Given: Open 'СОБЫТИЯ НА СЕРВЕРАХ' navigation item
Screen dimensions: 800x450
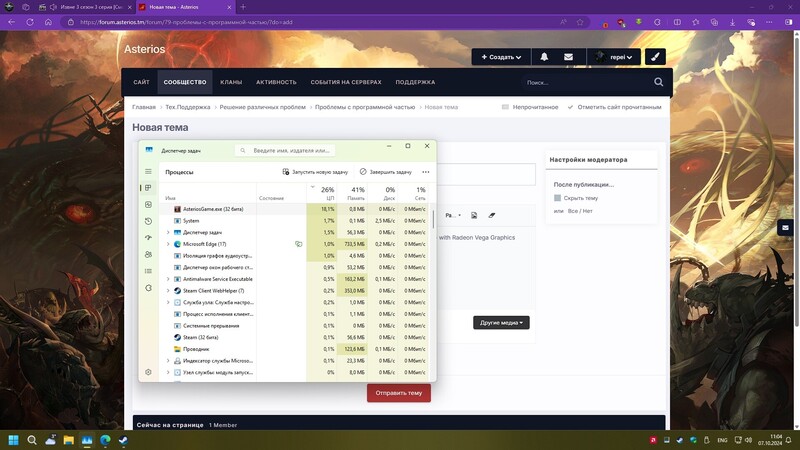Looking at the screenshot, I should [346, 82].
